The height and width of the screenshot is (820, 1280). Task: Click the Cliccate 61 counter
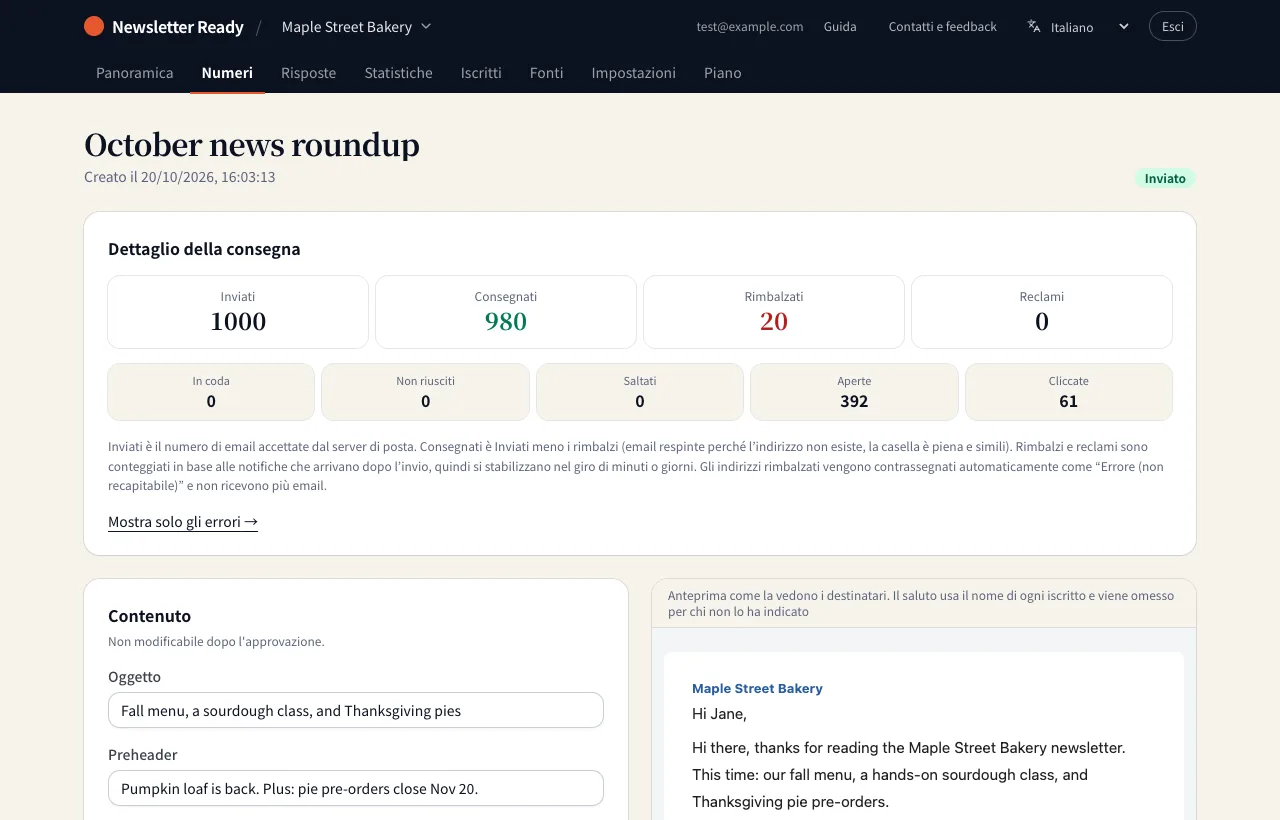1069,392
